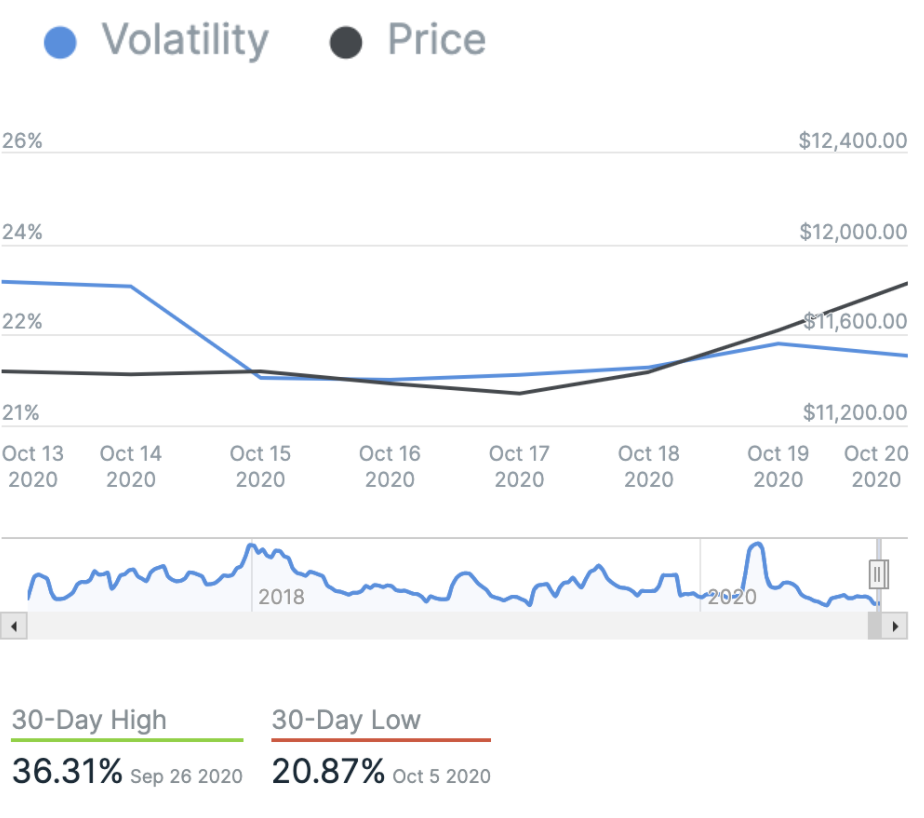Click the Volatility legend label
Image resolution: width=924 pixels, height=818 pixels.
click(x=185, y=41)
